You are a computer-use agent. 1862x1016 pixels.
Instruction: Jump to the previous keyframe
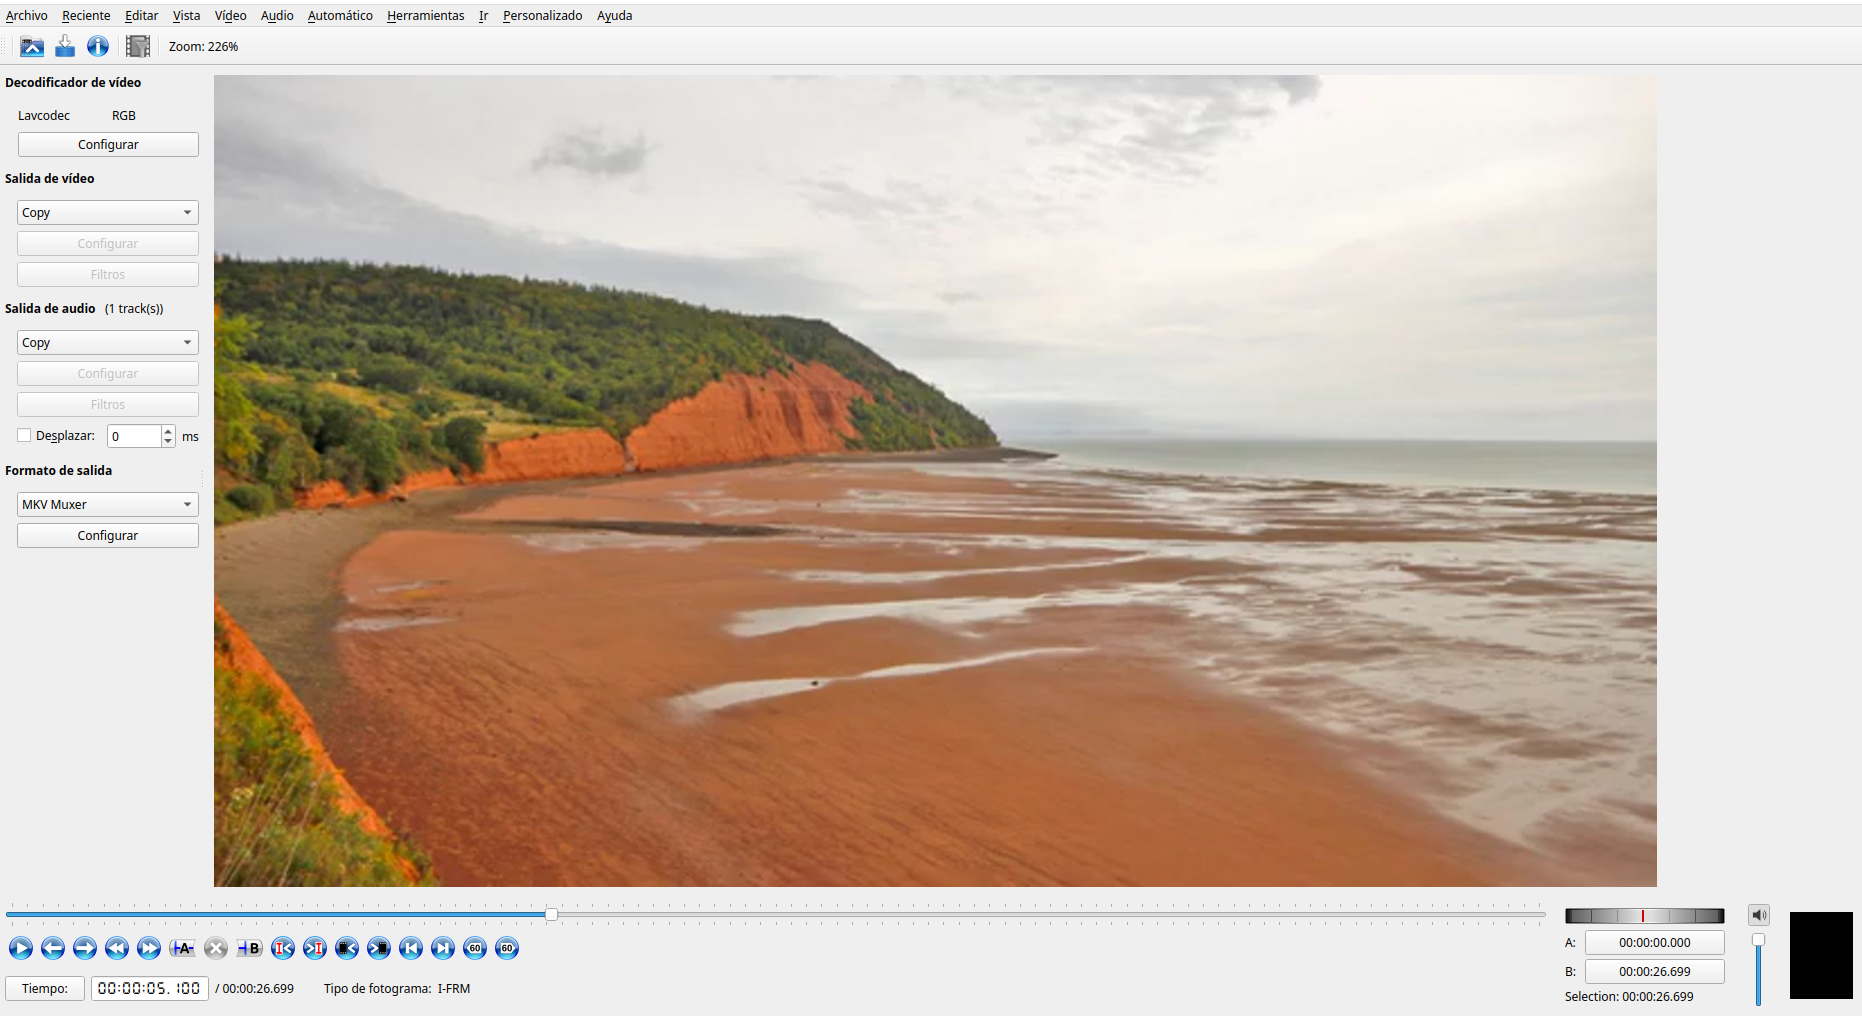click(x=117, y=948)
